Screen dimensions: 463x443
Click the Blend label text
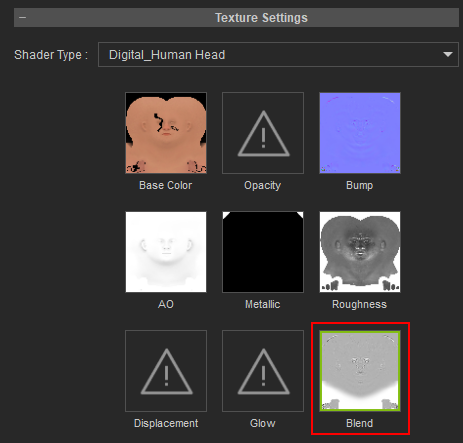359,423
